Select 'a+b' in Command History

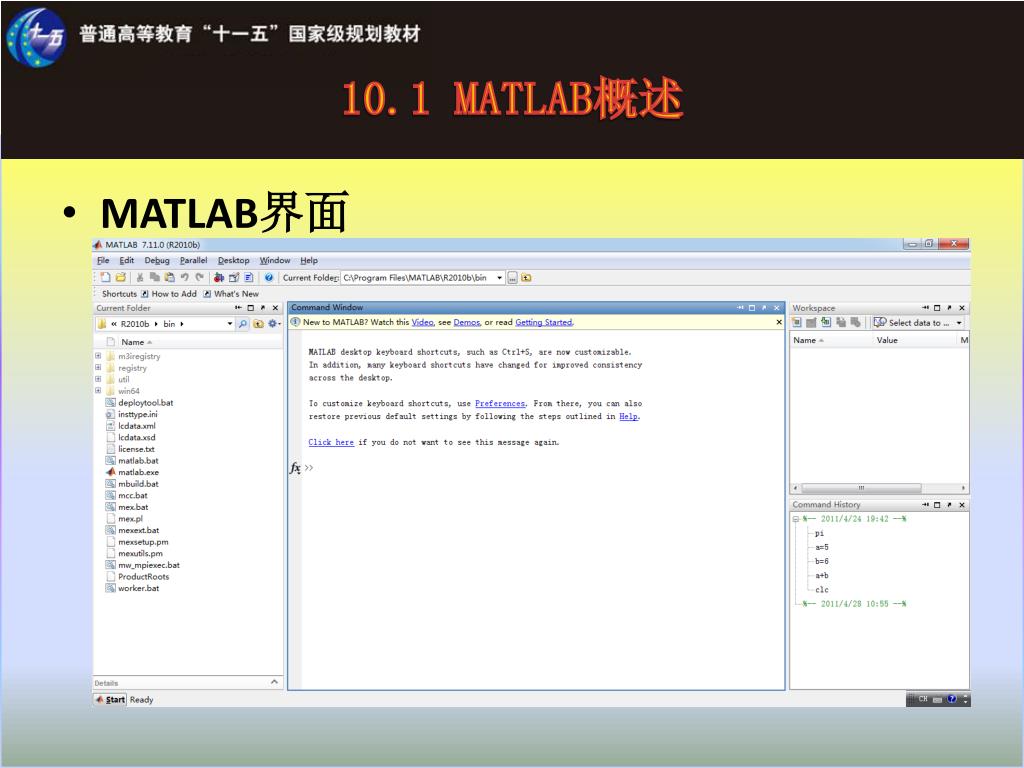point(822,576)
